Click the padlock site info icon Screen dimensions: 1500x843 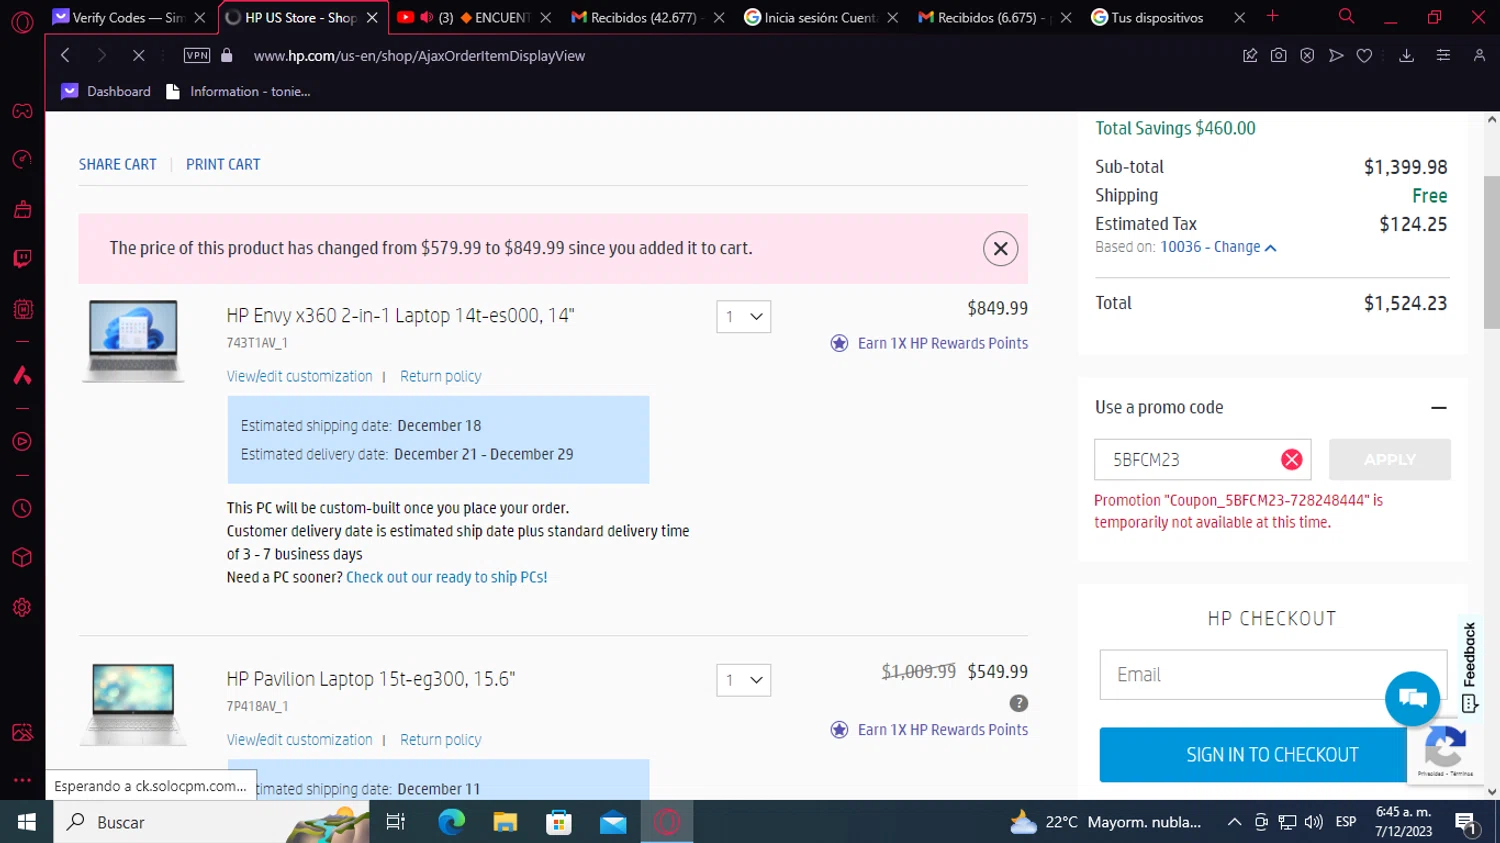coord(227,56)
